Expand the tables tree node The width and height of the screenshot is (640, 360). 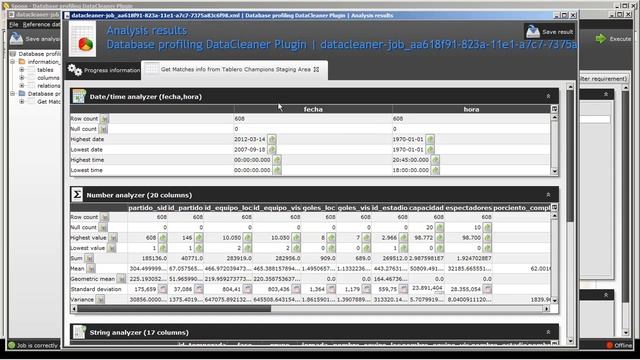22,70
